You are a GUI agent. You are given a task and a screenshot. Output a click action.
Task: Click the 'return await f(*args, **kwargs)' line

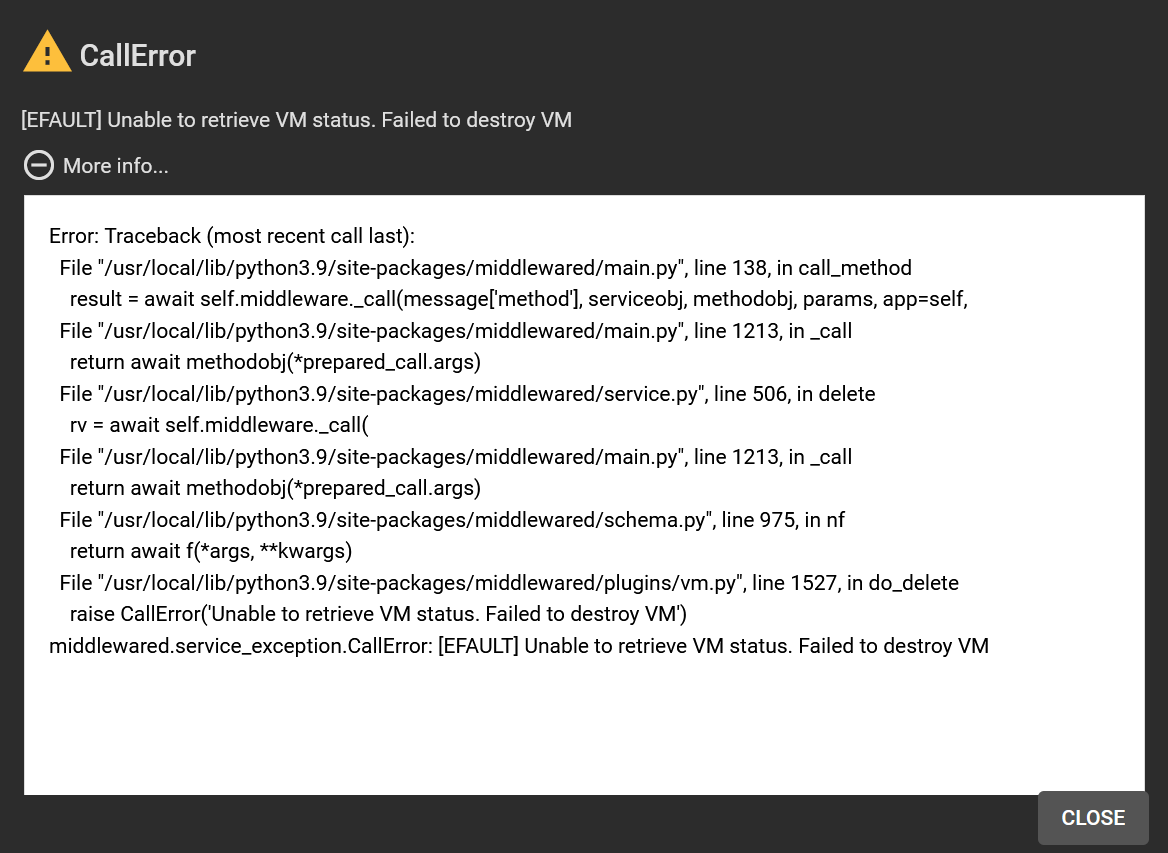(211, 551)
